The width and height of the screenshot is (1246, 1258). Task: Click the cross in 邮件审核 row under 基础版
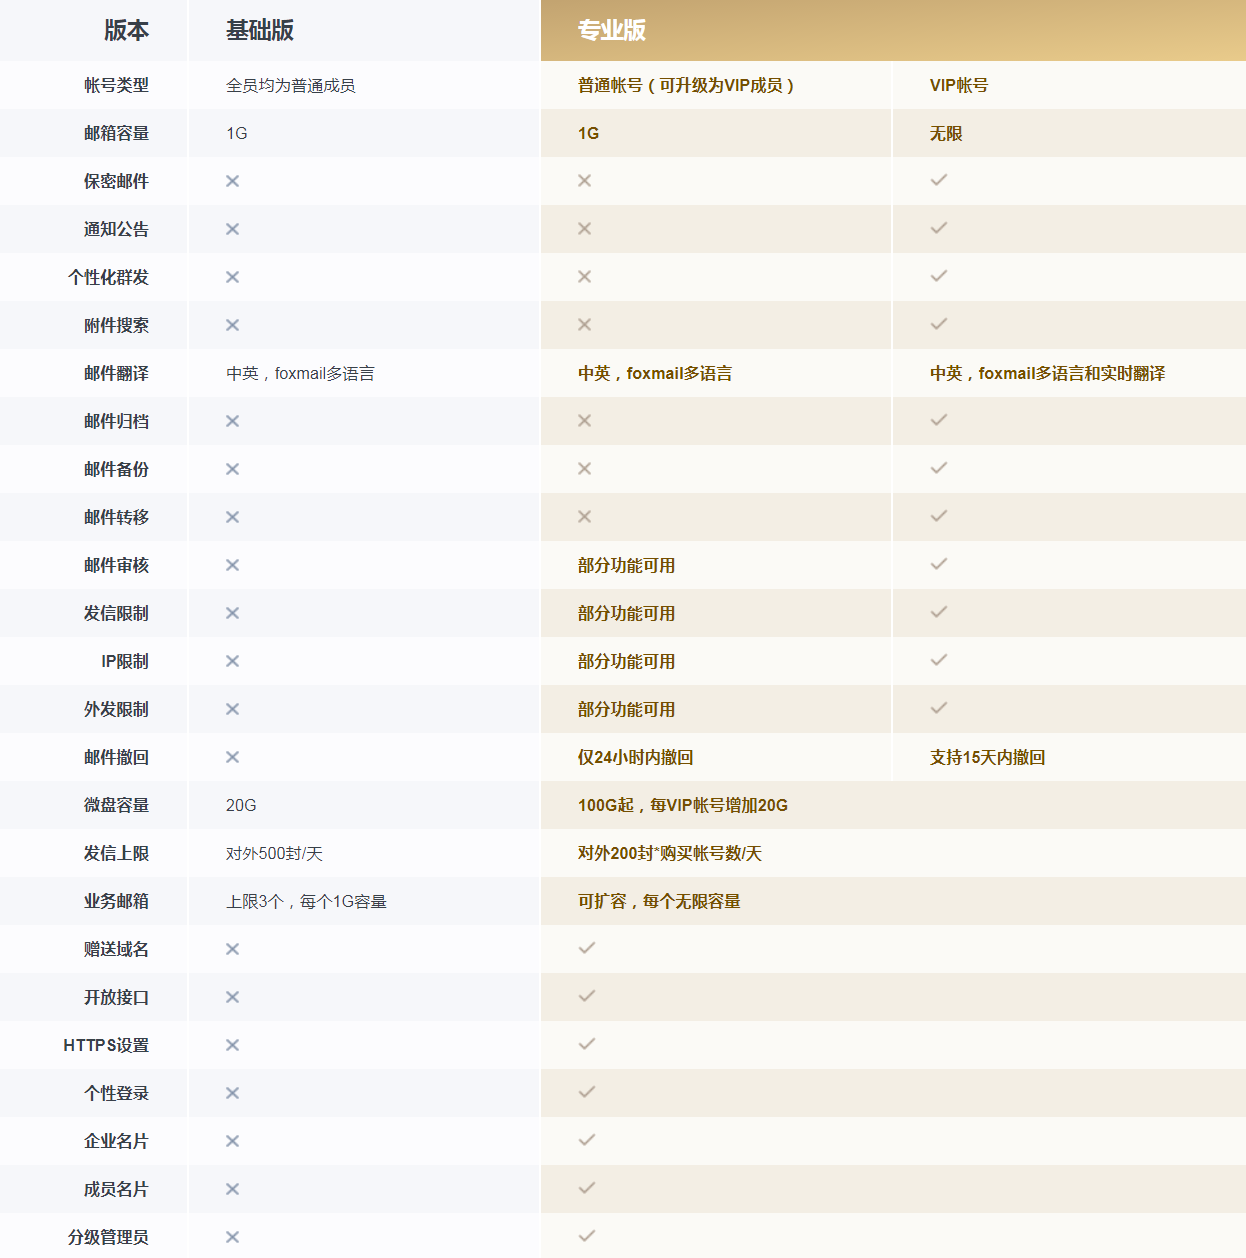(232, 565)
